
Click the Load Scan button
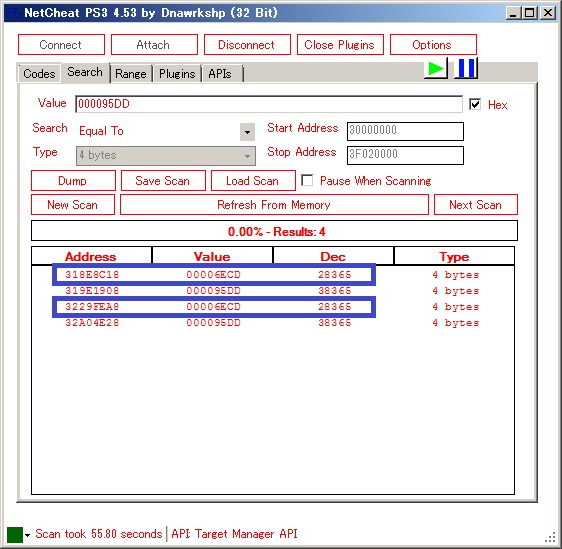click(253, 181)
